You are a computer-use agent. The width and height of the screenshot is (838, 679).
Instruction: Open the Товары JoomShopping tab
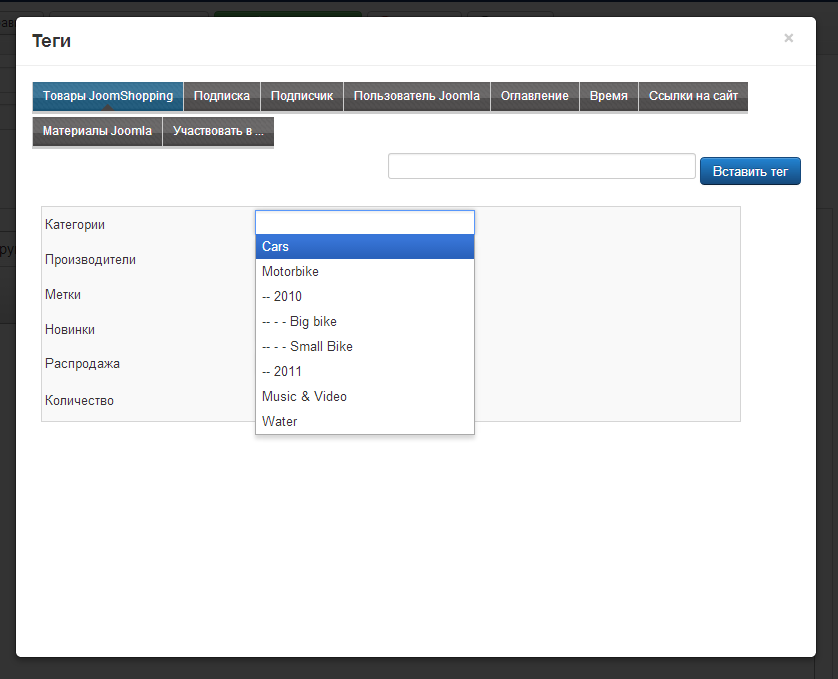pyautogui.click(x=108, y=96)
